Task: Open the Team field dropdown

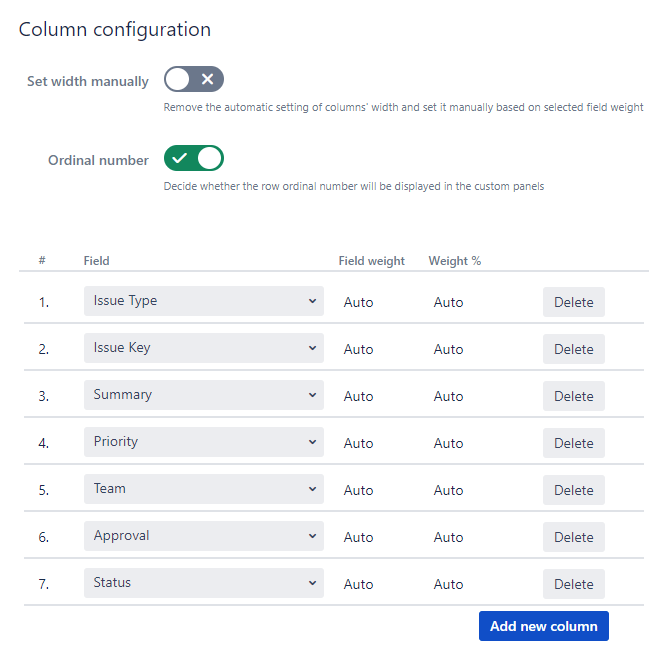Action: [x=203, y=489]
